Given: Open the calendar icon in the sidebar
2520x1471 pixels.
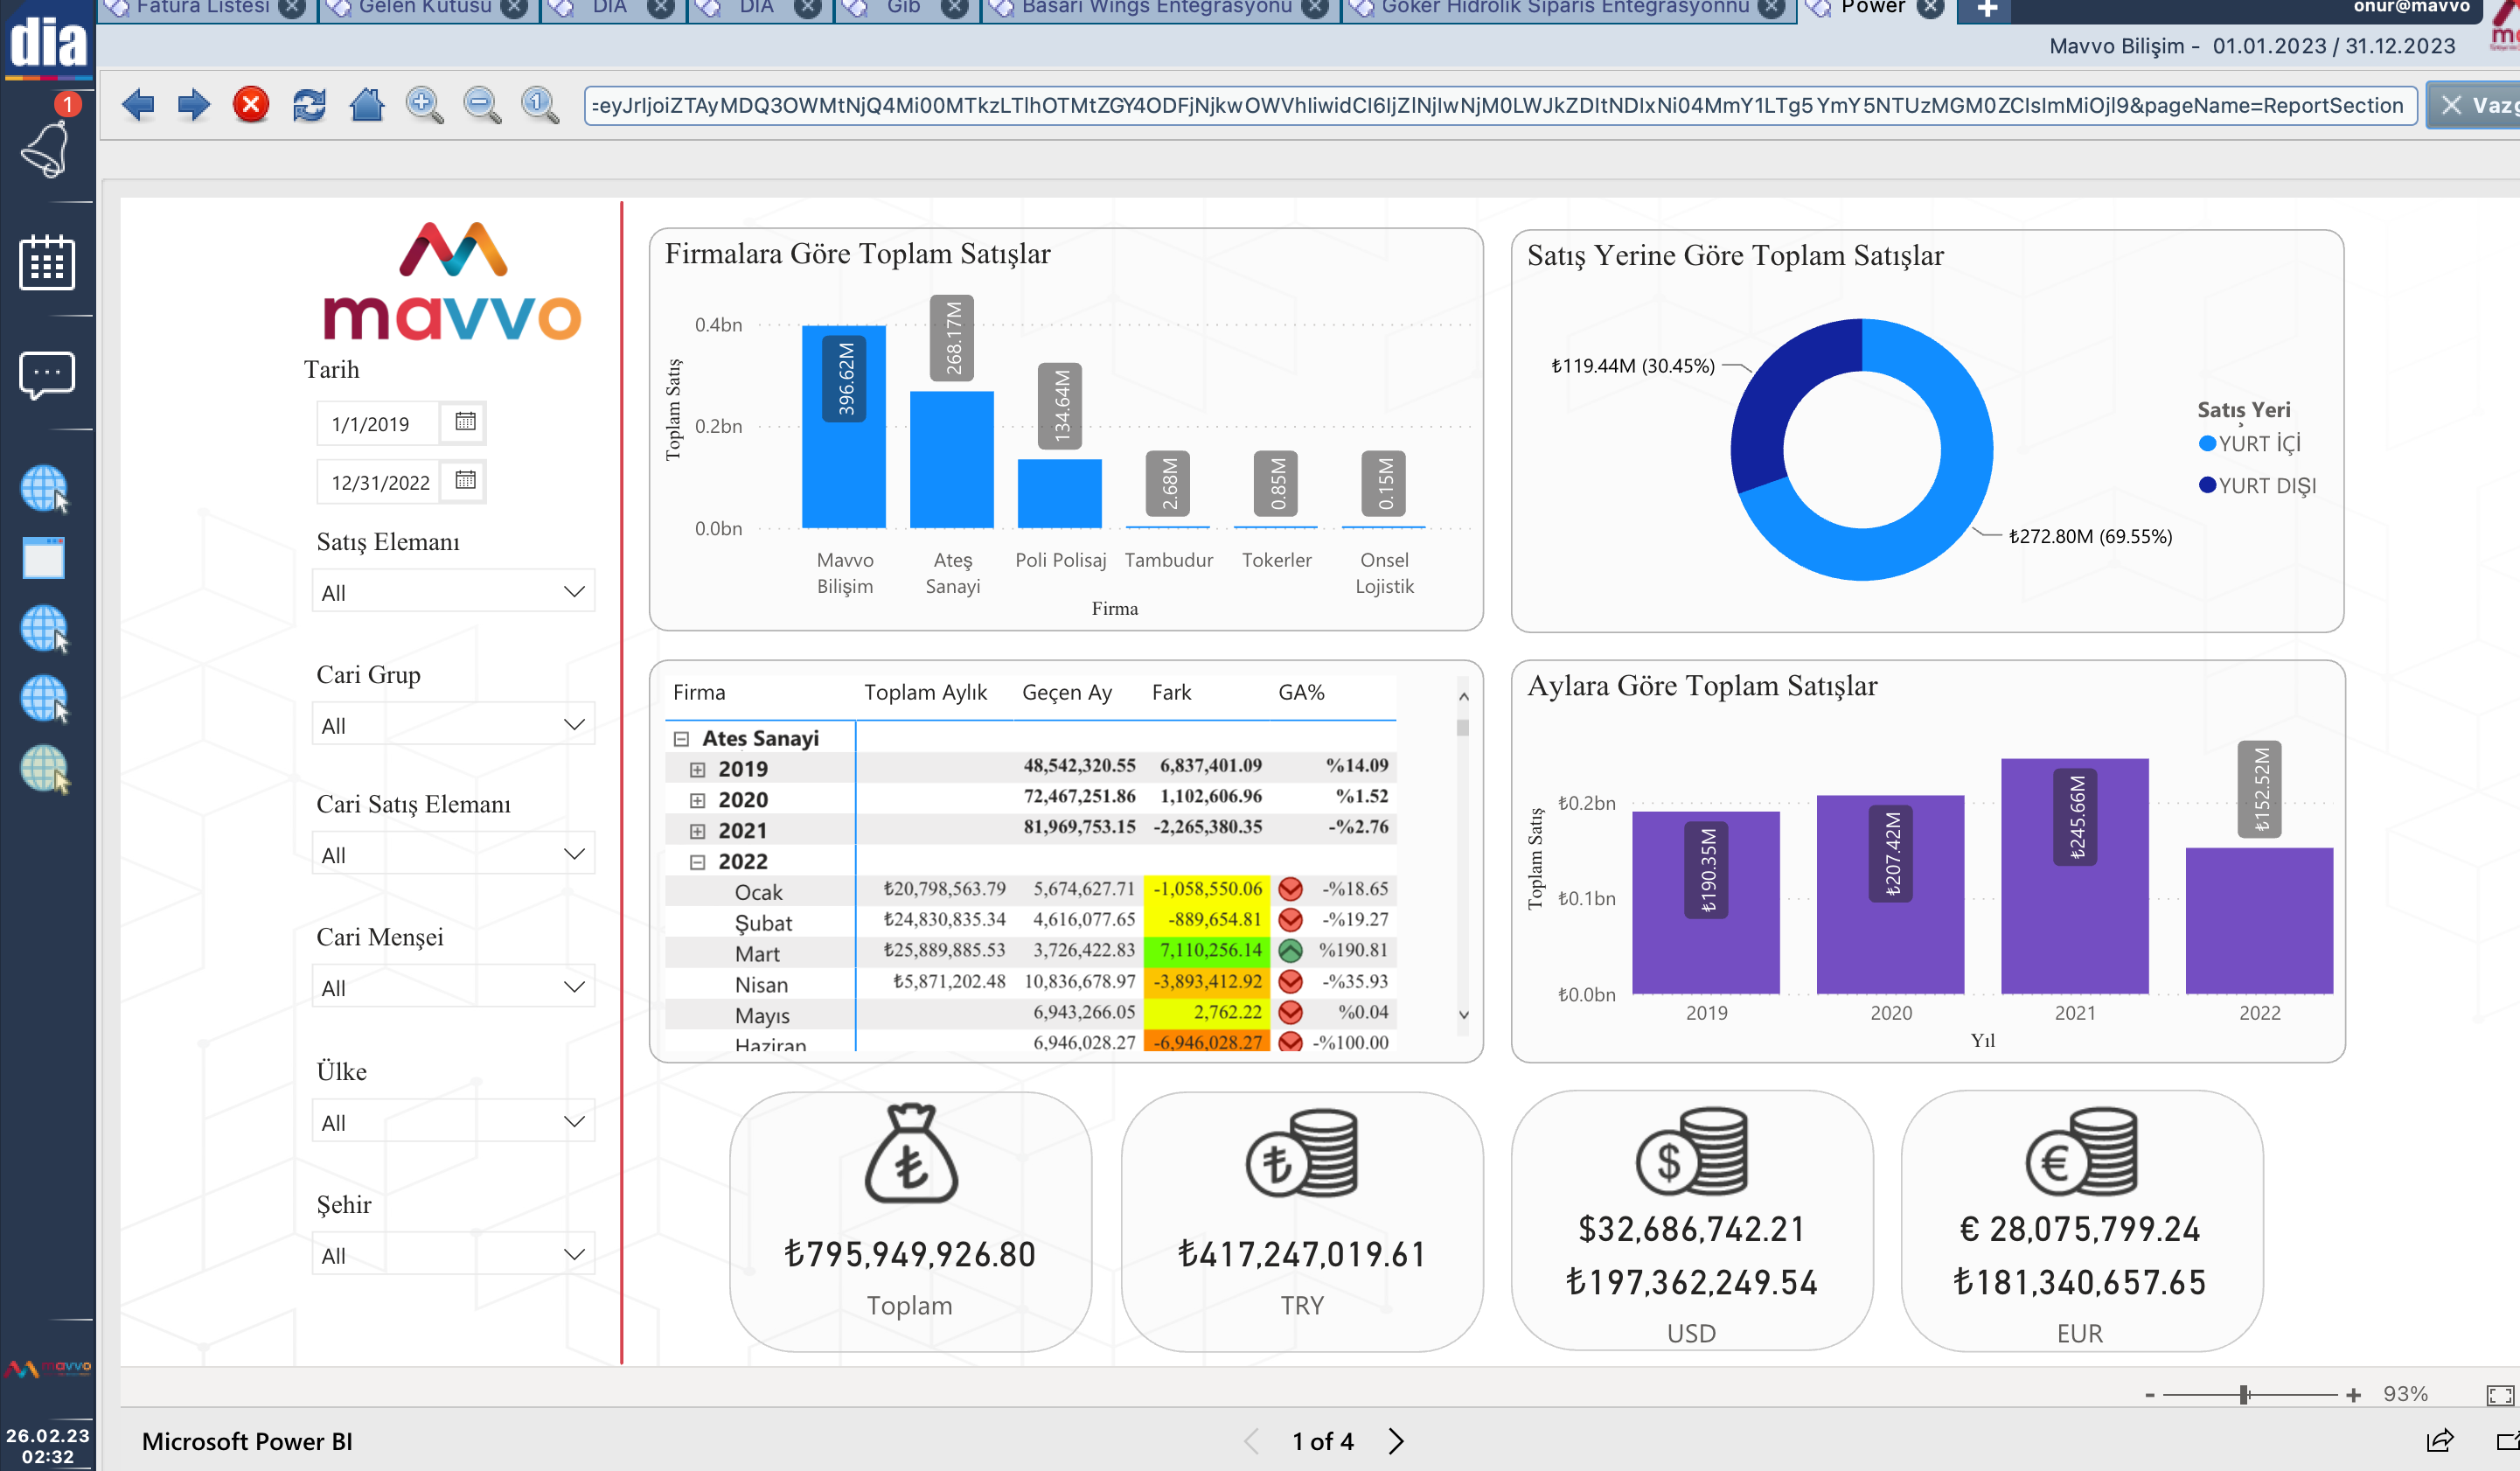Looking at the screenshot, I should point(47,263).
